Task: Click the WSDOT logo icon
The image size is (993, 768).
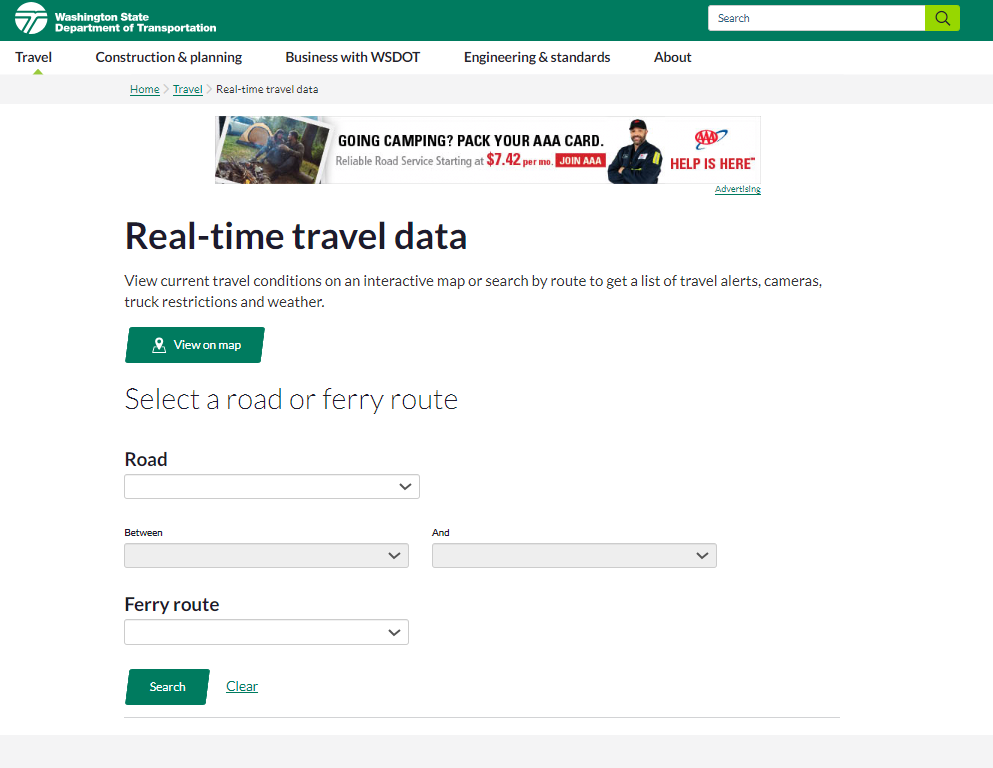Action: pyautogui.click(x=31, y=18)
